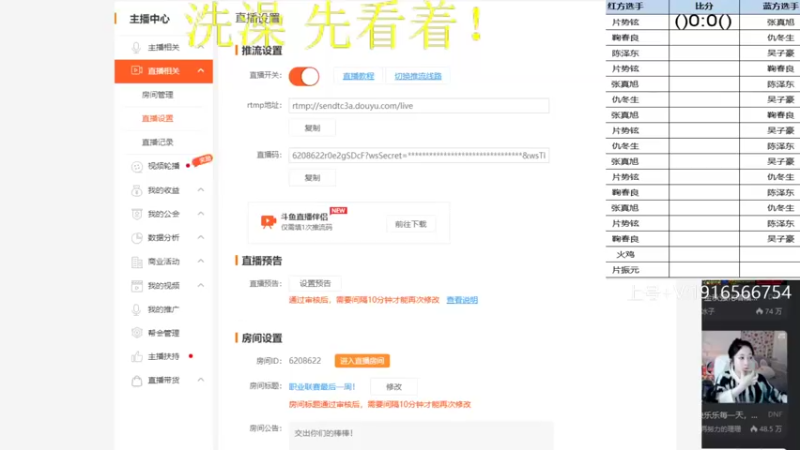Screen dimensions: 800x450
Task: Select 直播设置 in the sidebar
Action: pos(158,118)
